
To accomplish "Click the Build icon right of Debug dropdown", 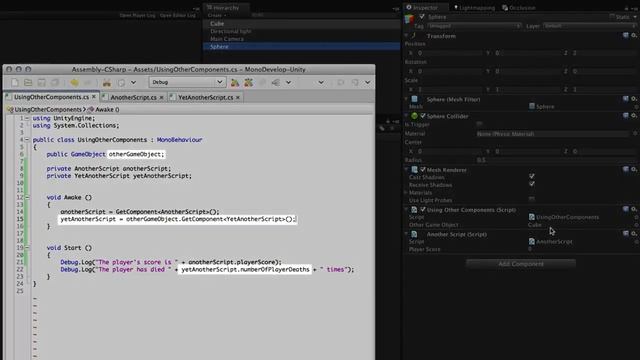I will click(x=235, y=82).
